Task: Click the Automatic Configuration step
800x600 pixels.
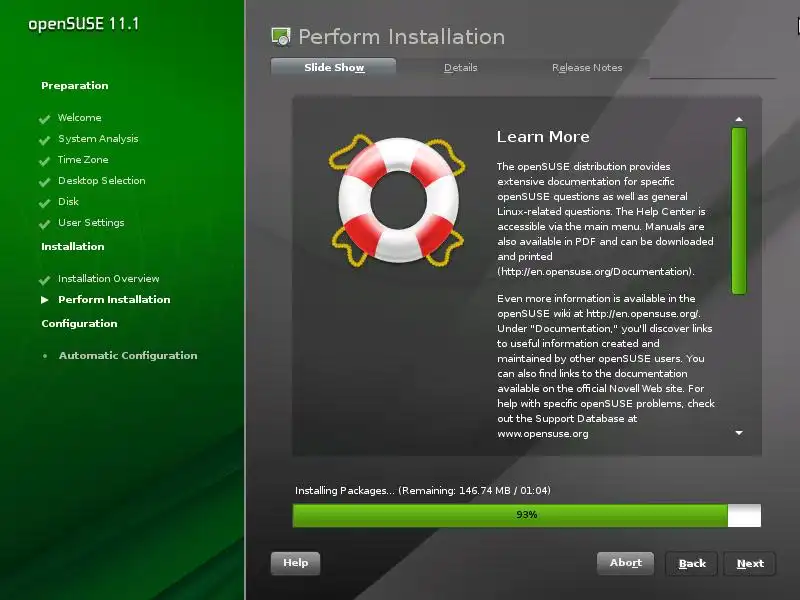Action: pos(128,355)
